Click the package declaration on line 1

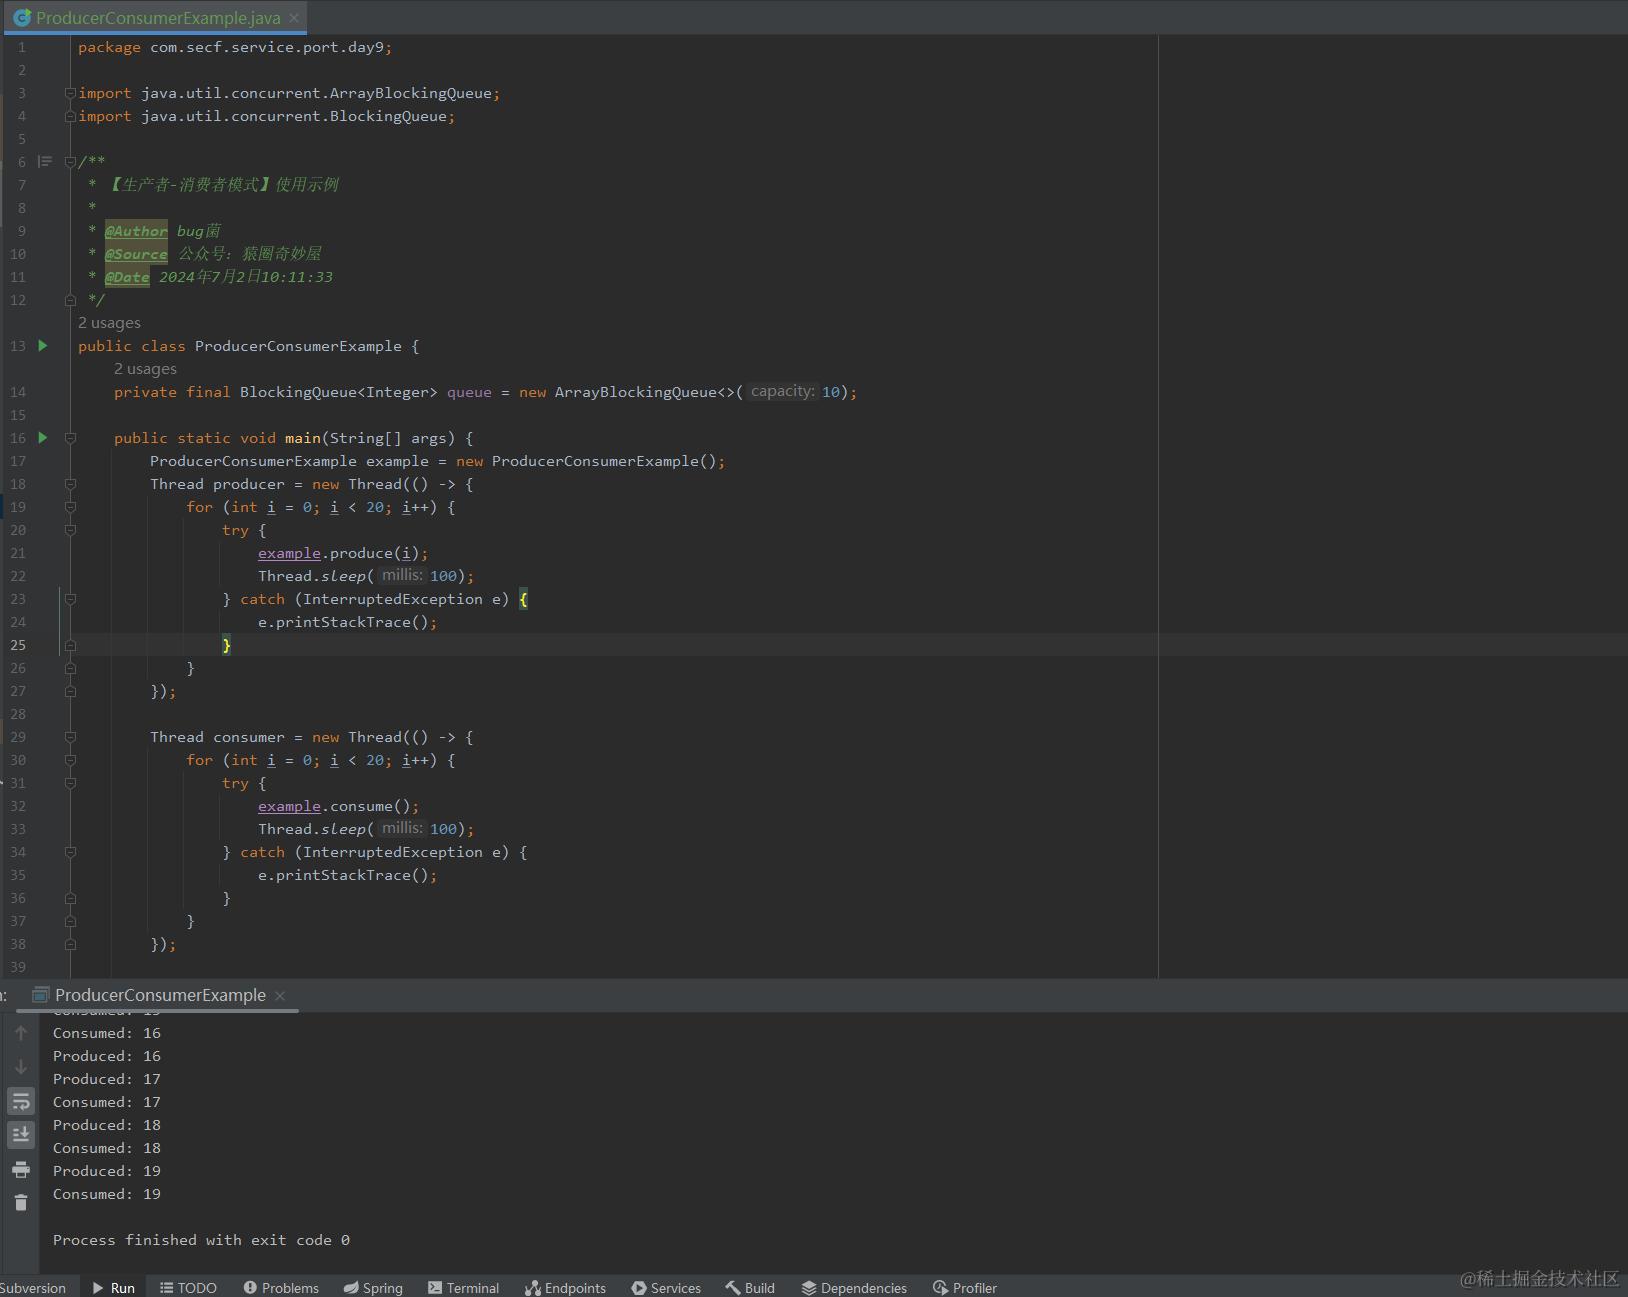pos(235,47)
